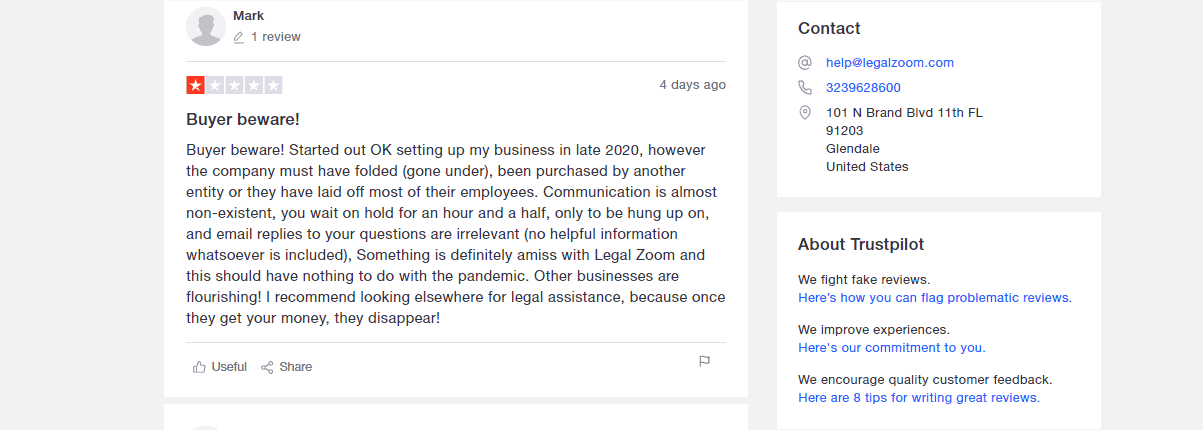The width and height of the screenshot is (1203, 430).
Task: Click the one-star rating graphic
Action: pyautogui.click(x=234, y=85)
